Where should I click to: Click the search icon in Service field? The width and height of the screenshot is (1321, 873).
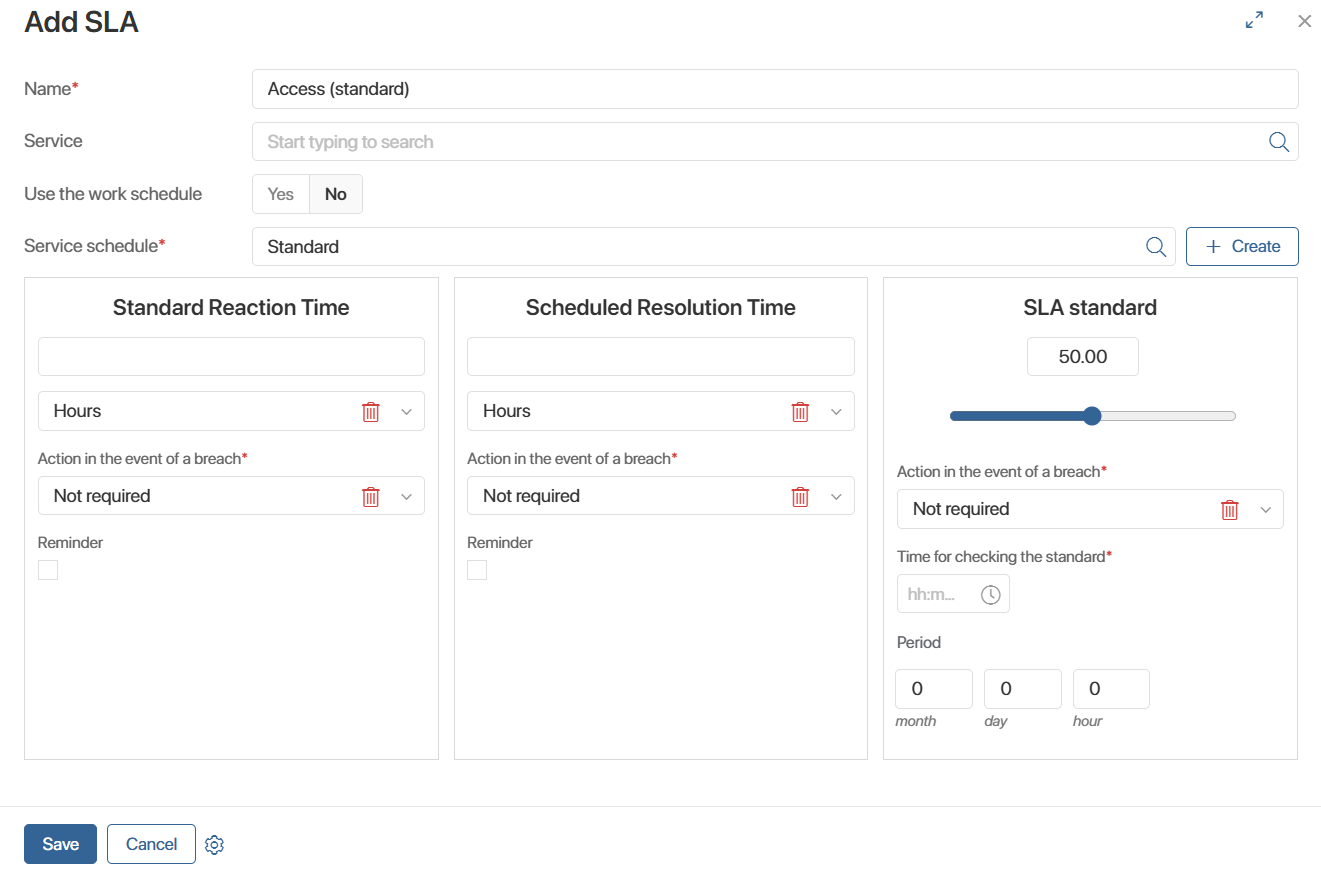[x=1278, y=142]
